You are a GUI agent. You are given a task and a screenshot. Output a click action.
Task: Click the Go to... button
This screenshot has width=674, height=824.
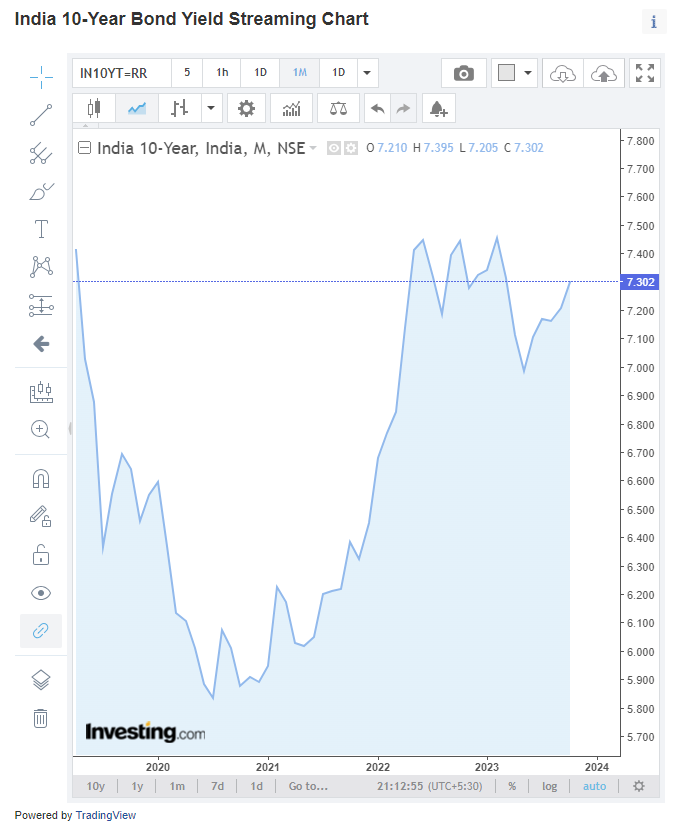pos(308,786)
